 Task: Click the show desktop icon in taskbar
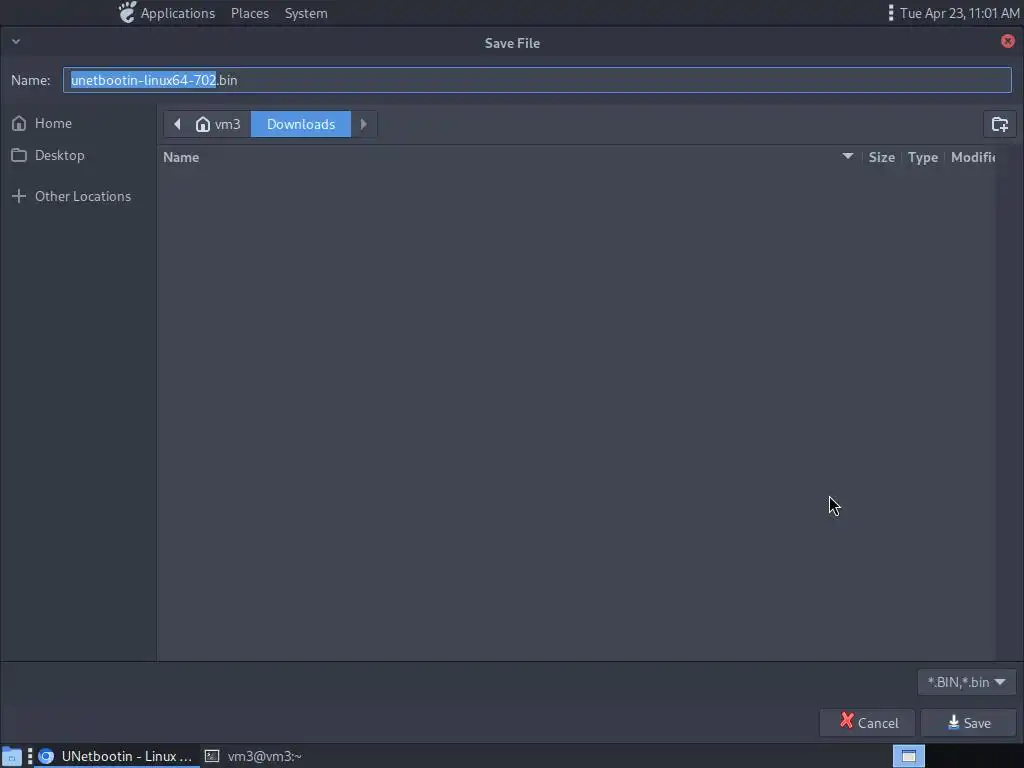[12, 756]
